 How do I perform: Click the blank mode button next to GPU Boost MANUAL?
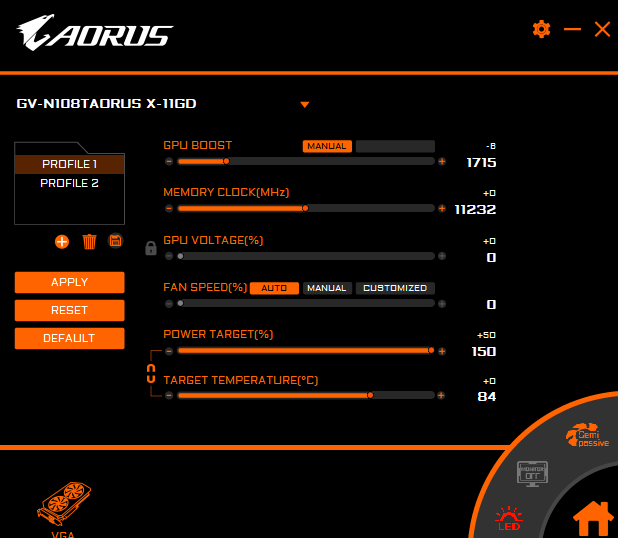click(395, 146)
